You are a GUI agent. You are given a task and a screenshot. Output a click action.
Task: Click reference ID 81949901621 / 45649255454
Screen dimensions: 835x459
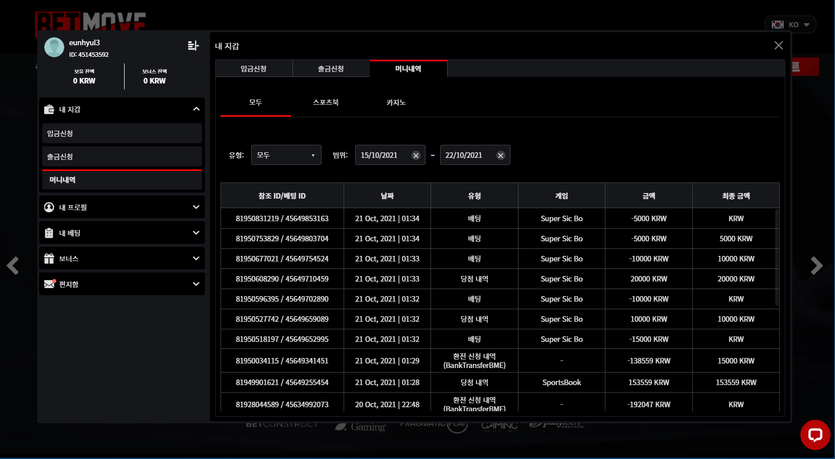coord(282,382)
